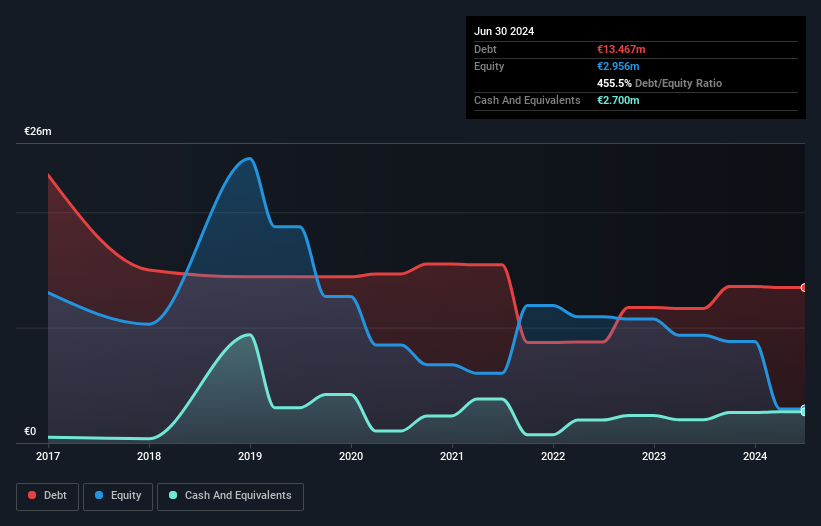Click the €2.700m cash value
821x526 pixels.
[618, 100]
